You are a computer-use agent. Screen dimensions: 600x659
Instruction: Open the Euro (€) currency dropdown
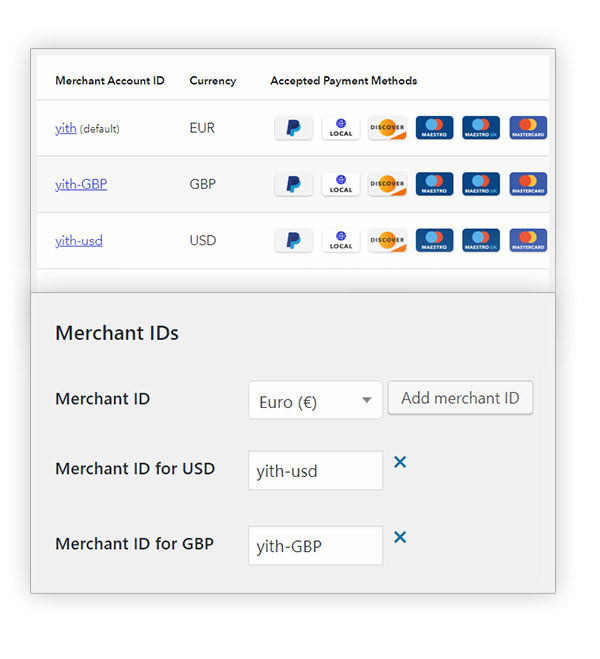[x=315, y=401]
